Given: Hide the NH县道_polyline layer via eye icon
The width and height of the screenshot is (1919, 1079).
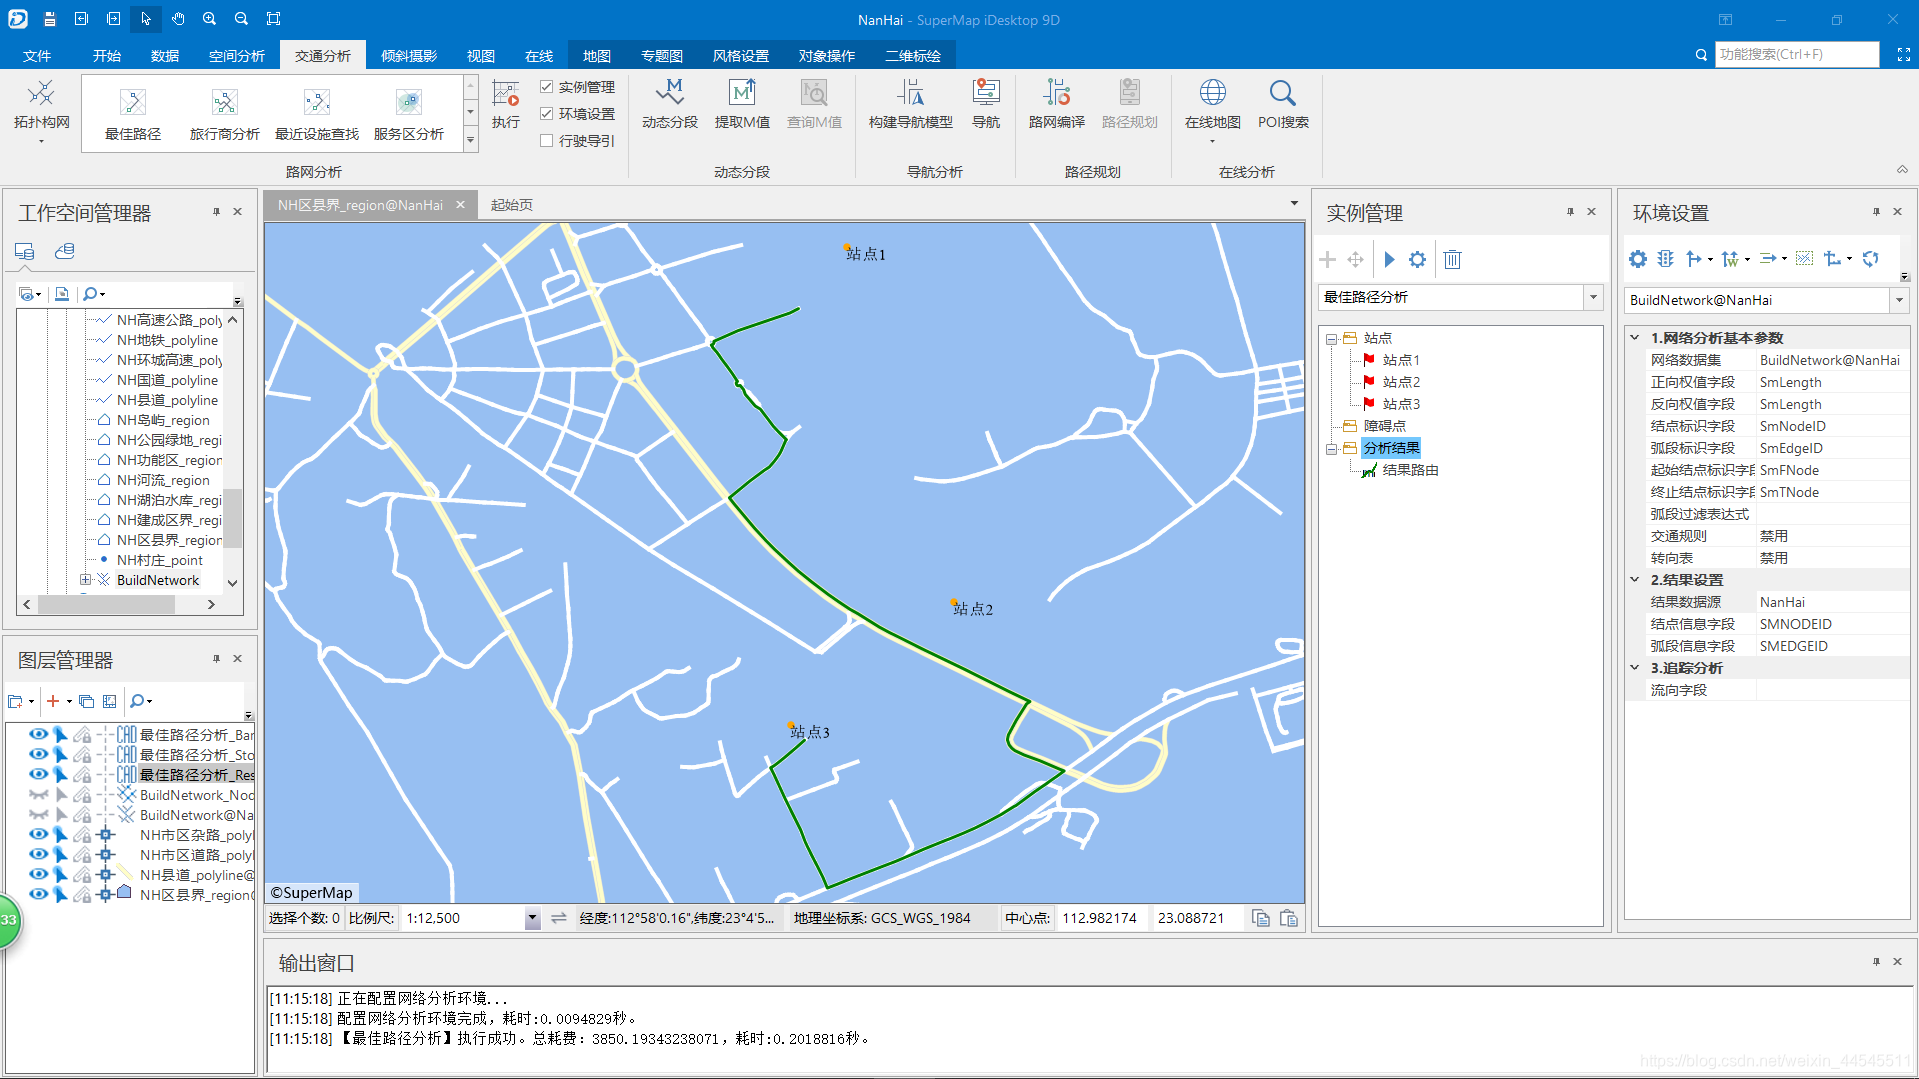Looking at the screenshot, I should 38,875.
